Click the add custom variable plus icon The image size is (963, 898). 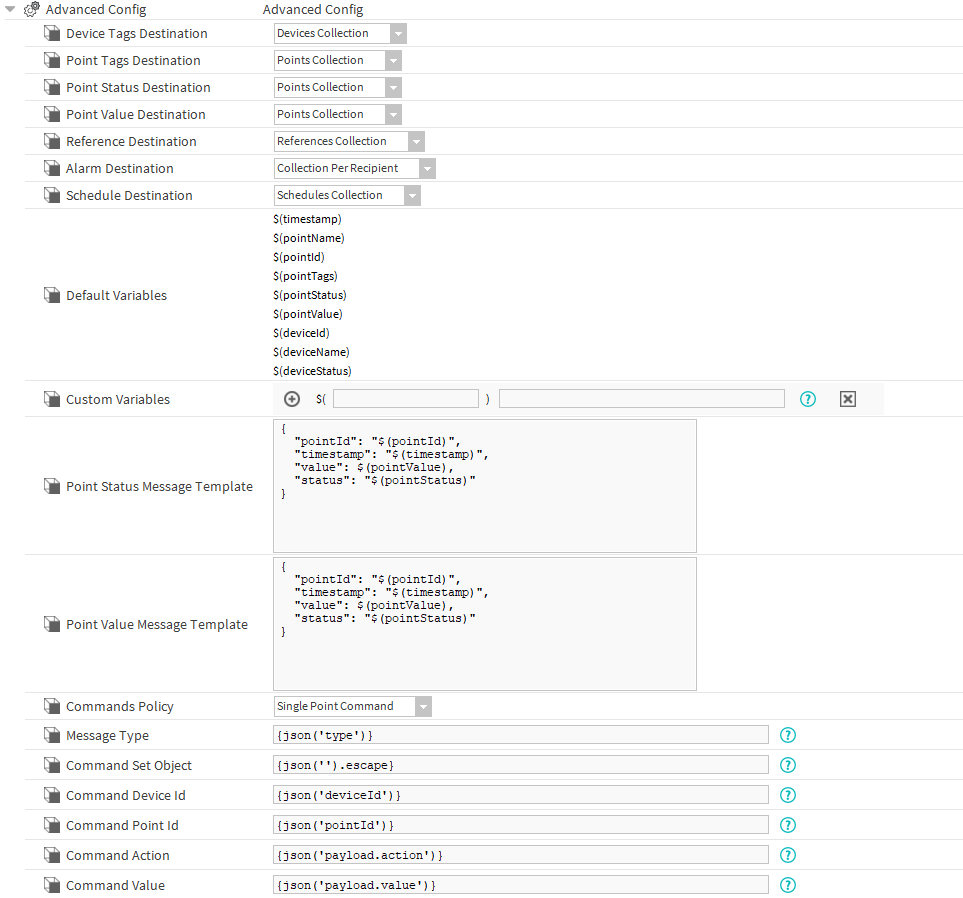[x=292, y=399]
